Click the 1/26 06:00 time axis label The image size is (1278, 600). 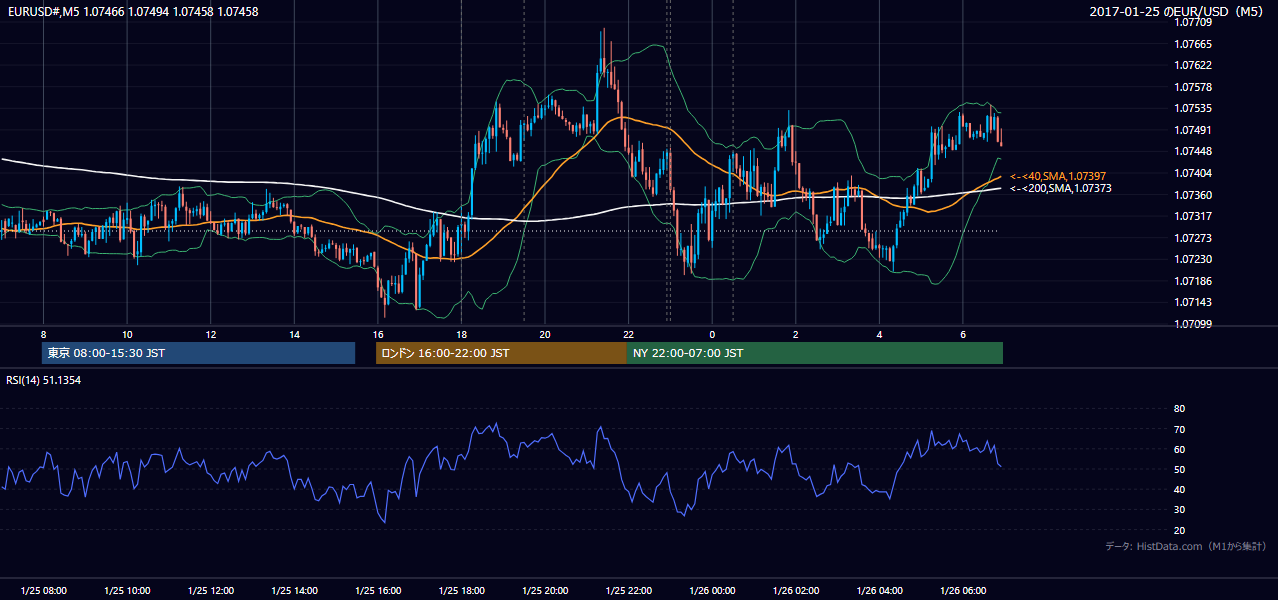coord(963,591)
